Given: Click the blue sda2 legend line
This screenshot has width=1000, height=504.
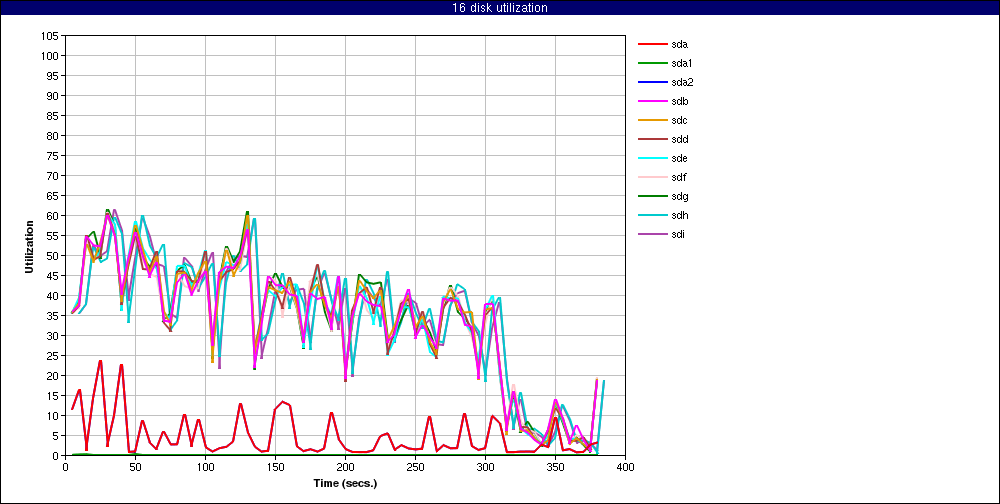Looking at the screenshot, I should [652, 82].
